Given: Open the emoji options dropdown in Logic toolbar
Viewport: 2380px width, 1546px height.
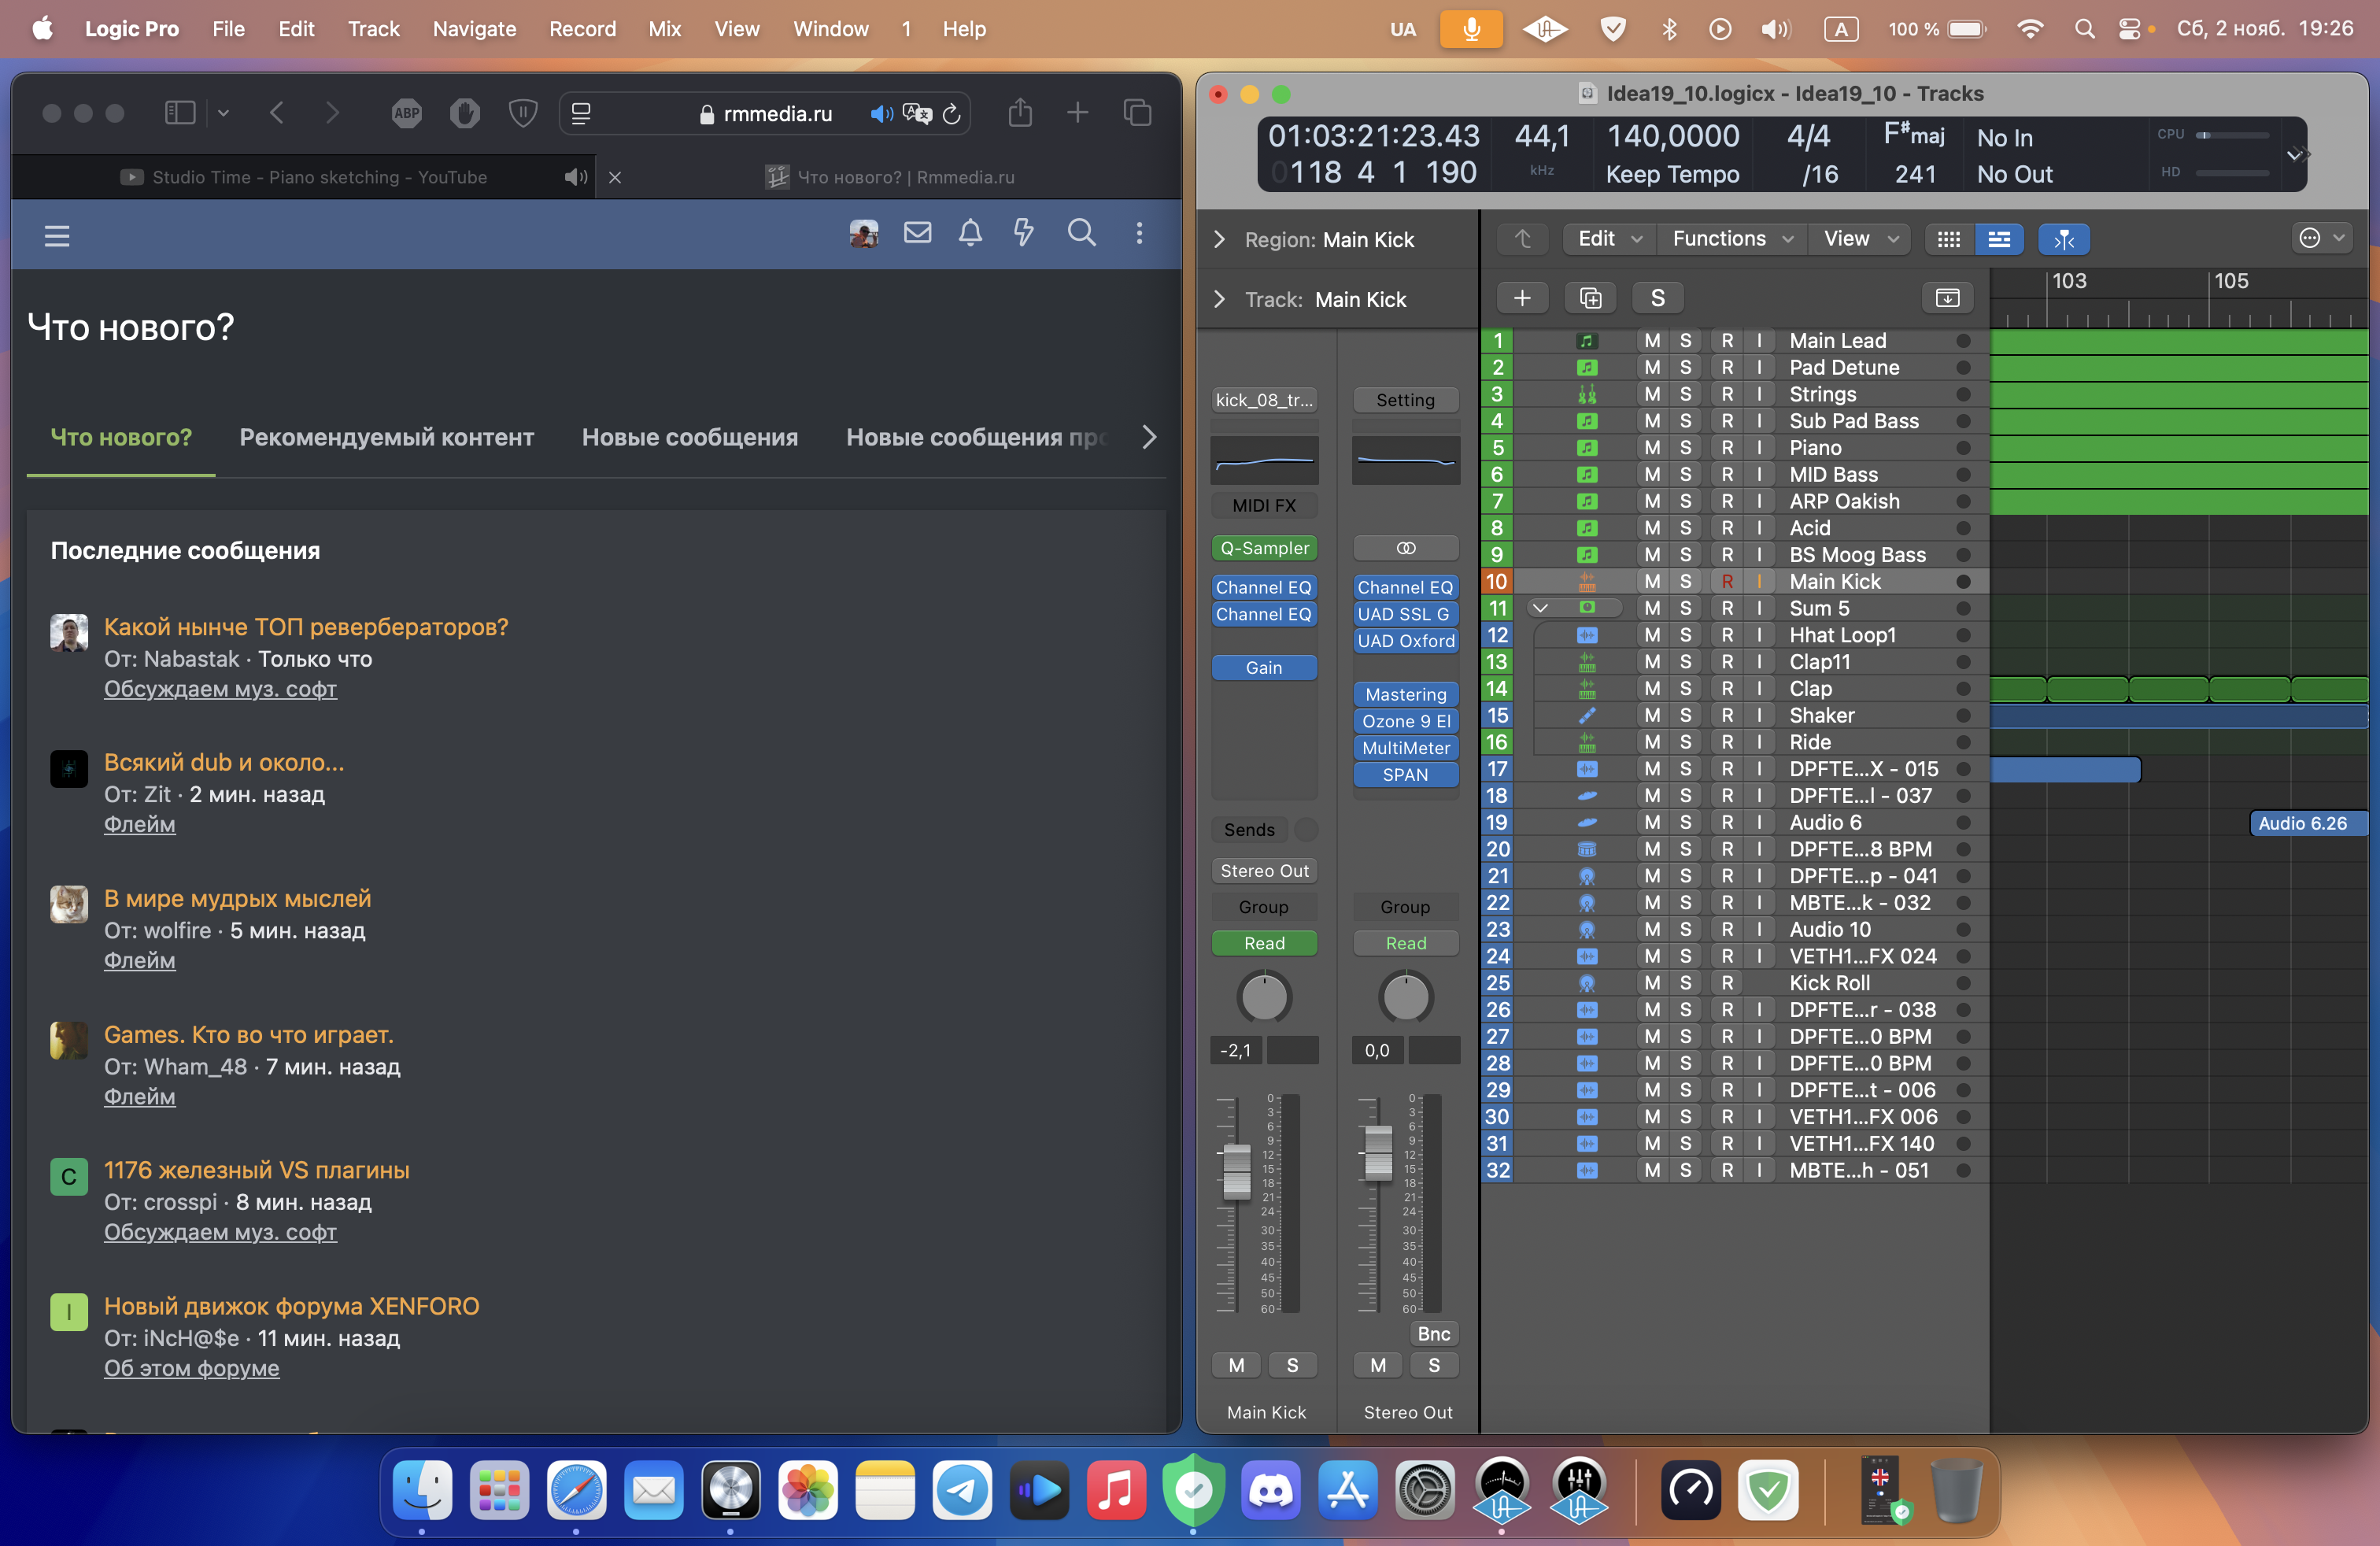Looking at the screenshot, I should pos(2321,238).
